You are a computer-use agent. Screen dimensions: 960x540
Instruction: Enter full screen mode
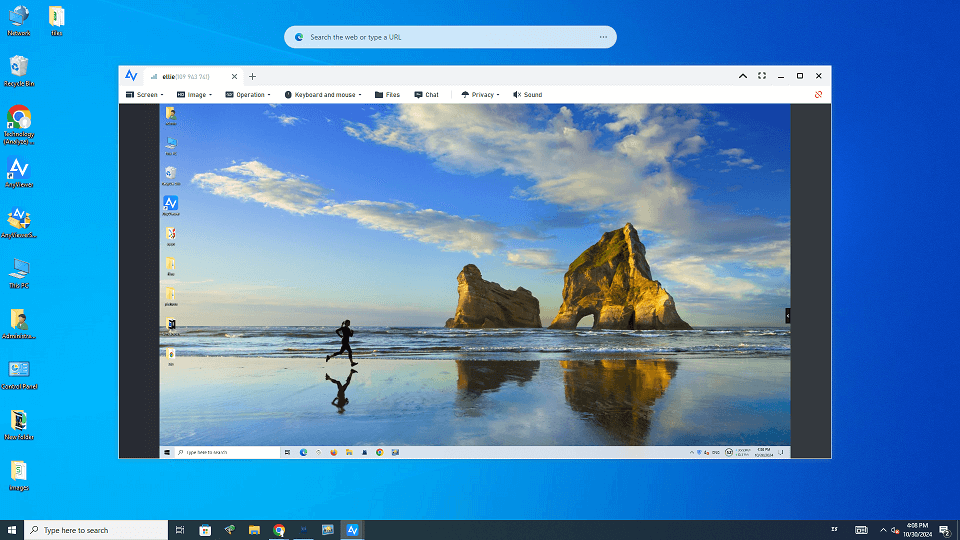click(762, 76)
